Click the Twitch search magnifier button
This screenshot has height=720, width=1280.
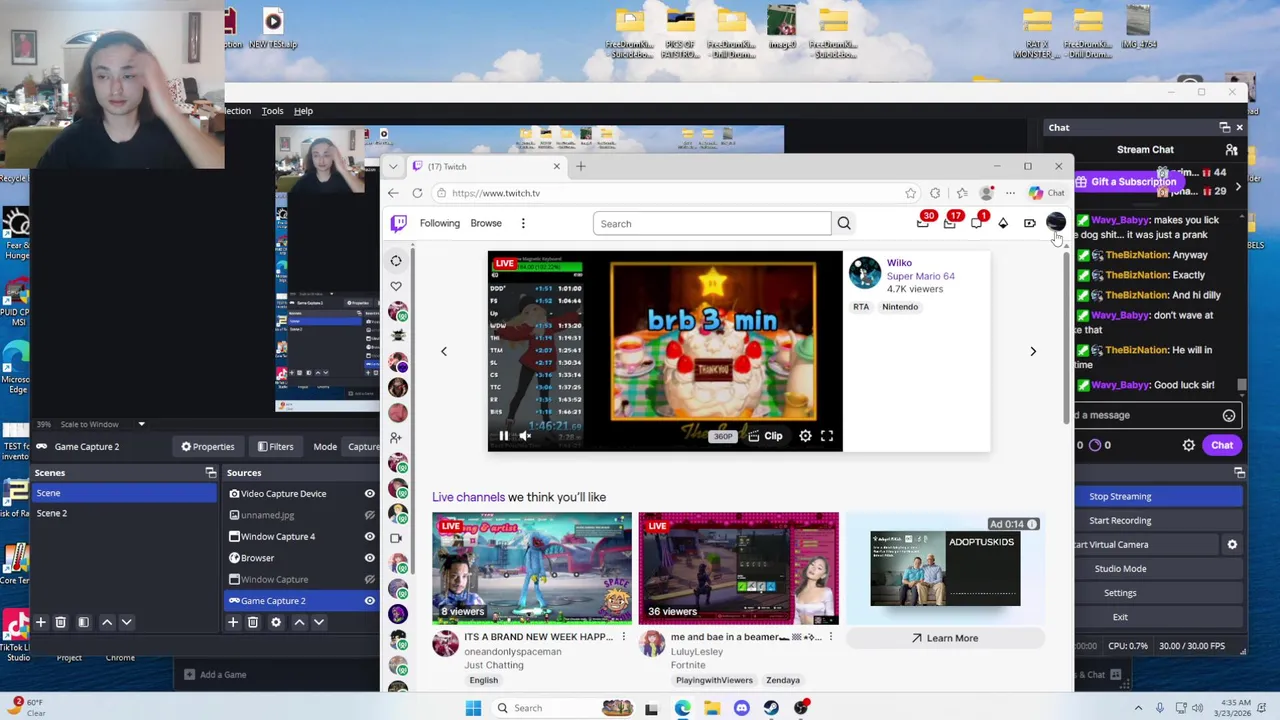click(x=844, y=223)
